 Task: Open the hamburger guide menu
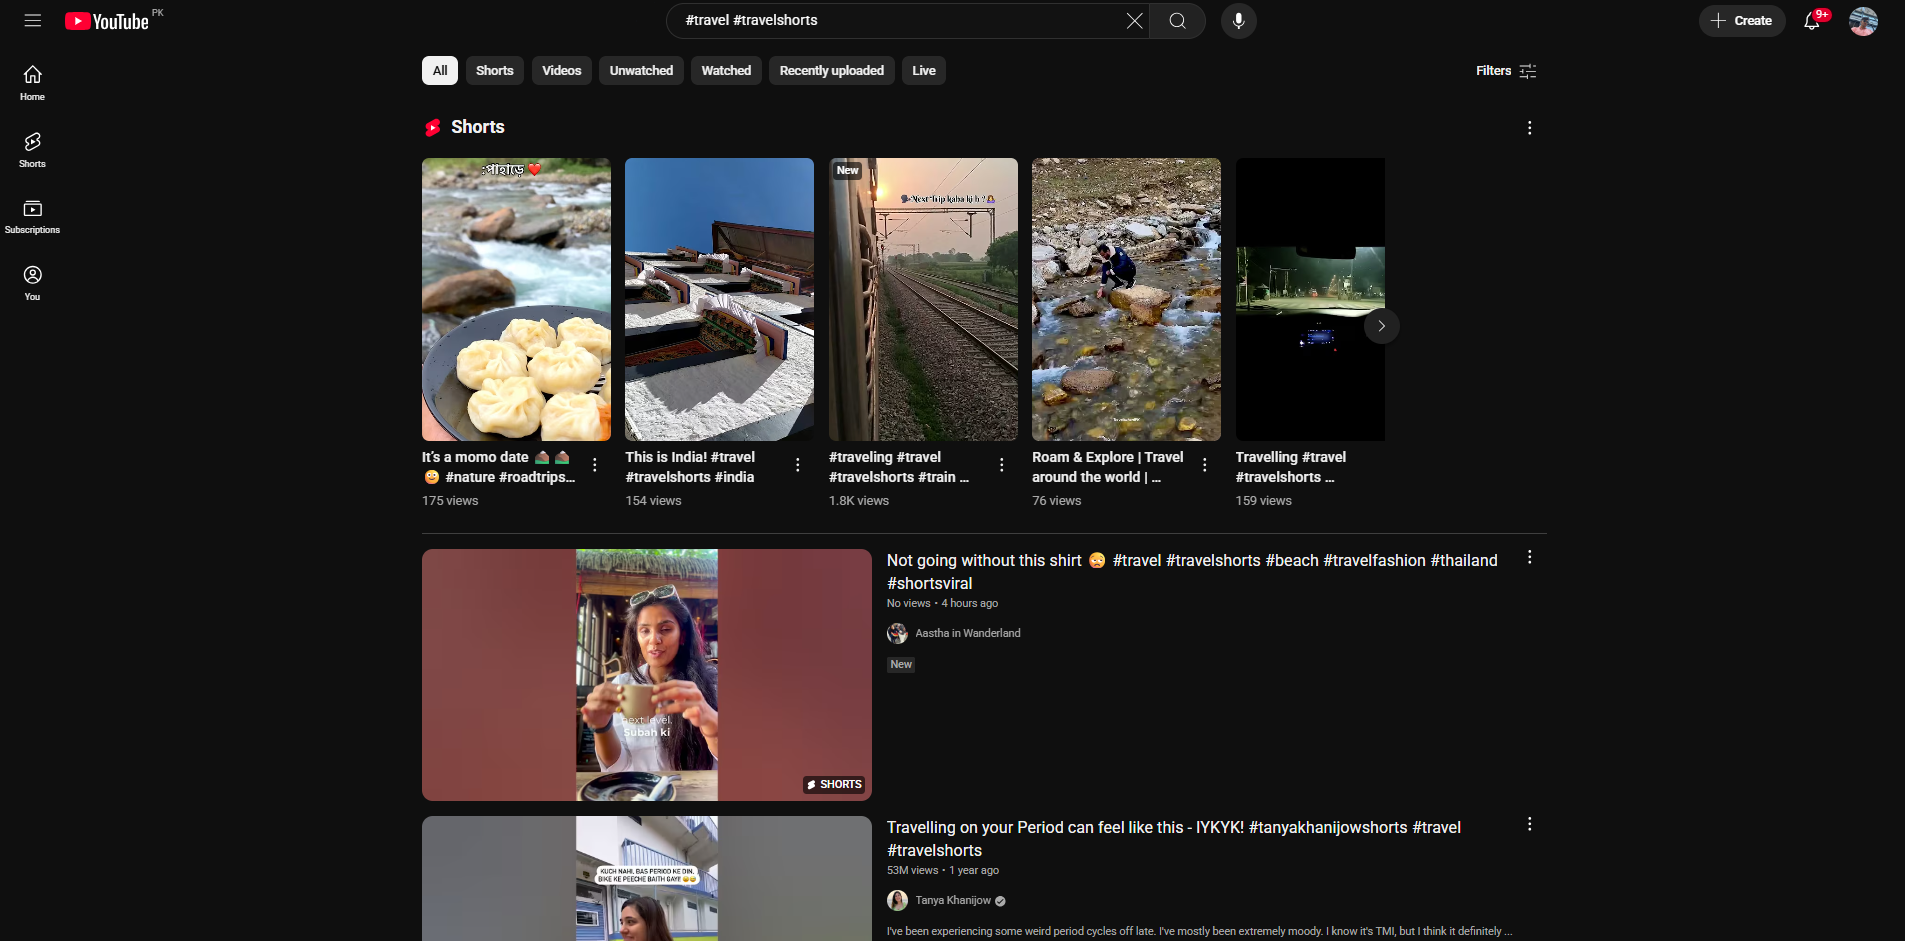pos(32,20)
